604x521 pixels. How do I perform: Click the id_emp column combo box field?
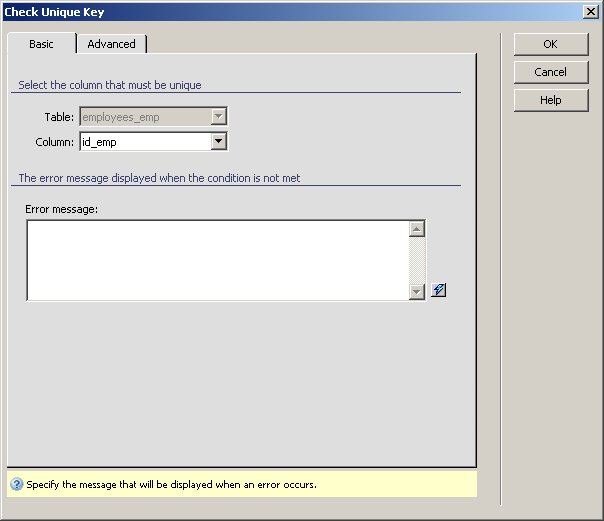144,142
